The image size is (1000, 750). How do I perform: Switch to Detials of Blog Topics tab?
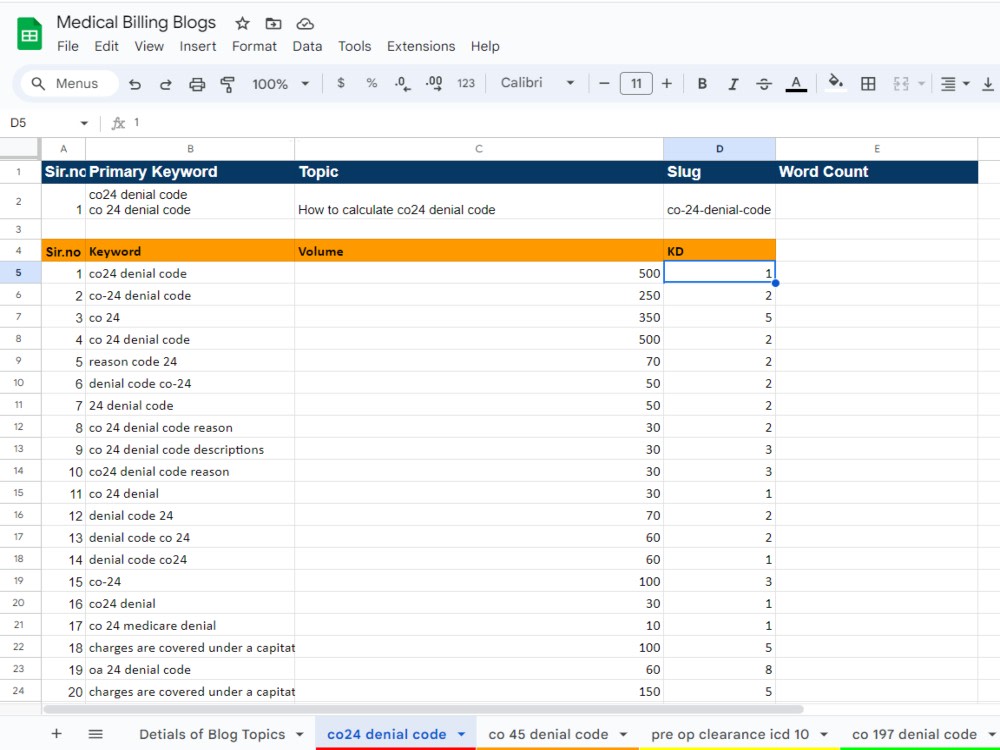pos(212,734)
